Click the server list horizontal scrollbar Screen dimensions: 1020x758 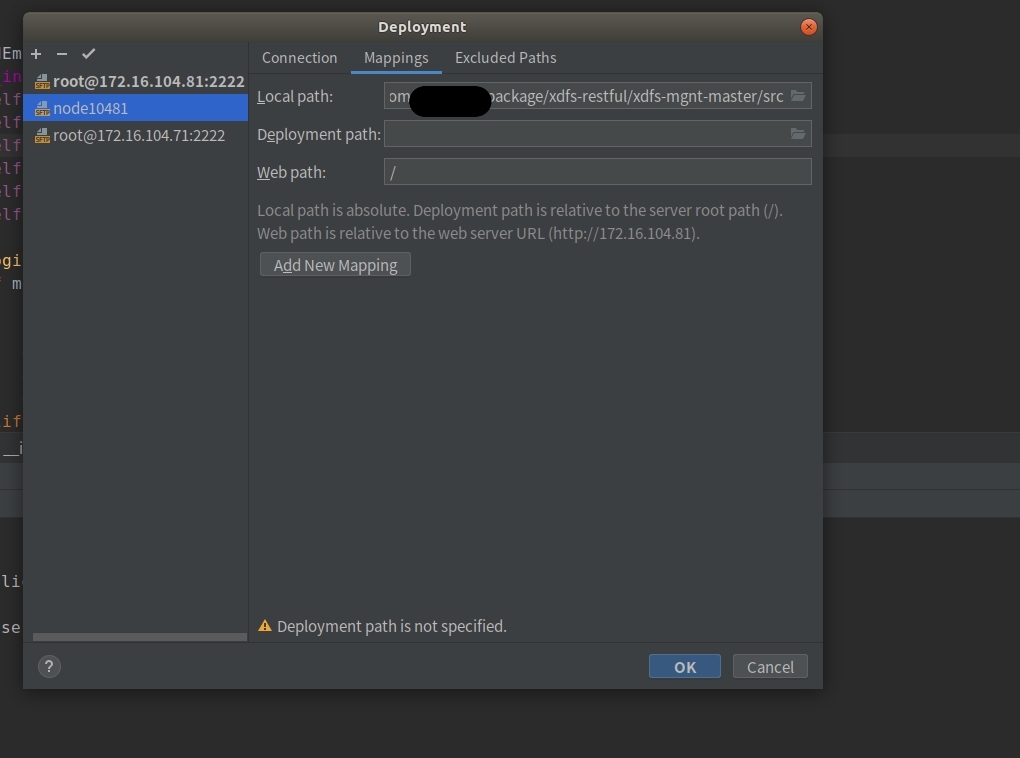click(x=140, y=637)
